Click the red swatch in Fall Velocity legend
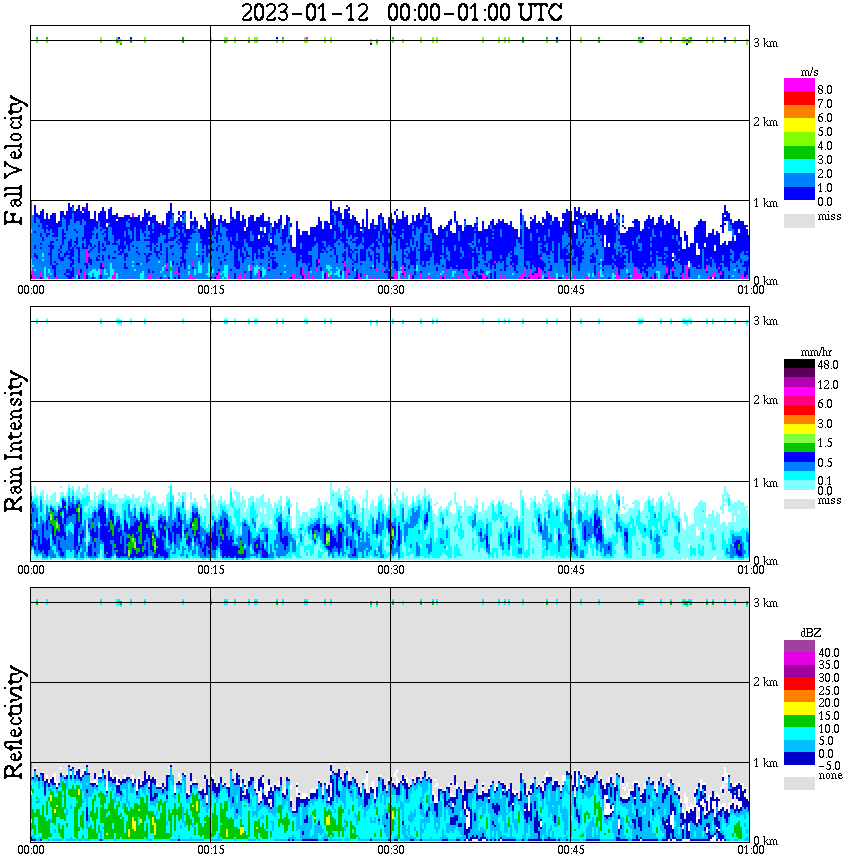This screenshot has height=868, width=850. coord(799,97)
